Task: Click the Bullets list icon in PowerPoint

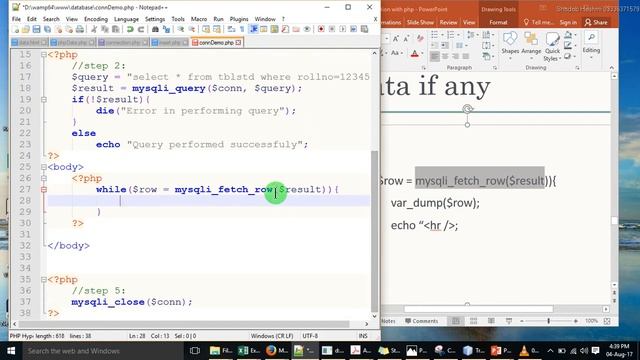Action: coord(434,35)
